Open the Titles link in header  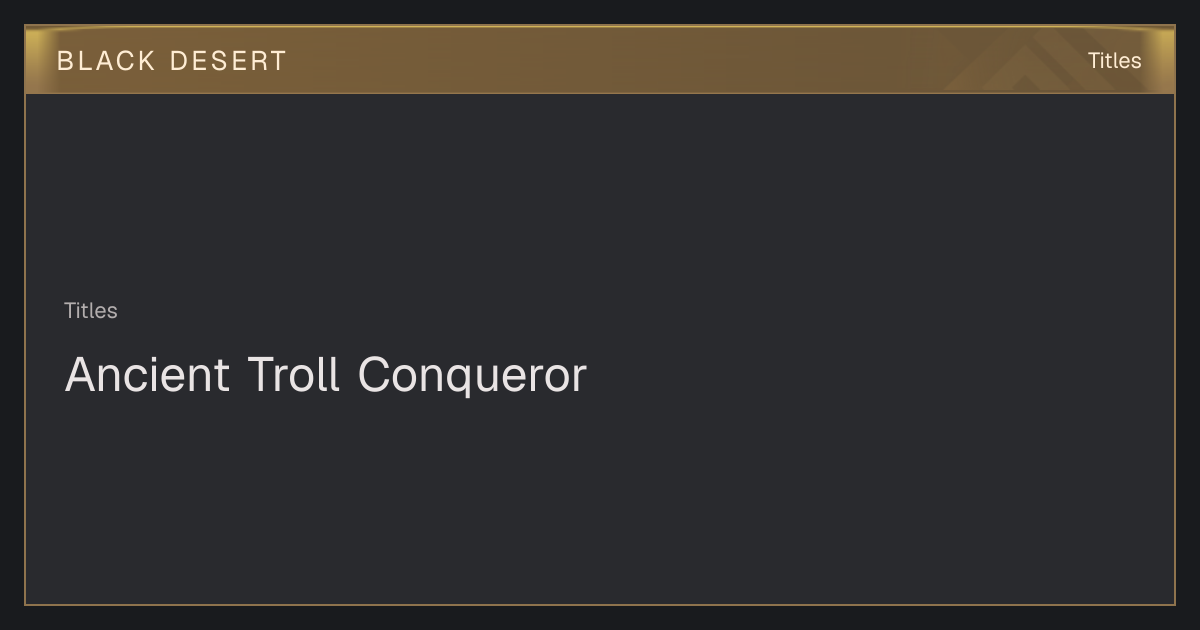(x=1114, y=61)
